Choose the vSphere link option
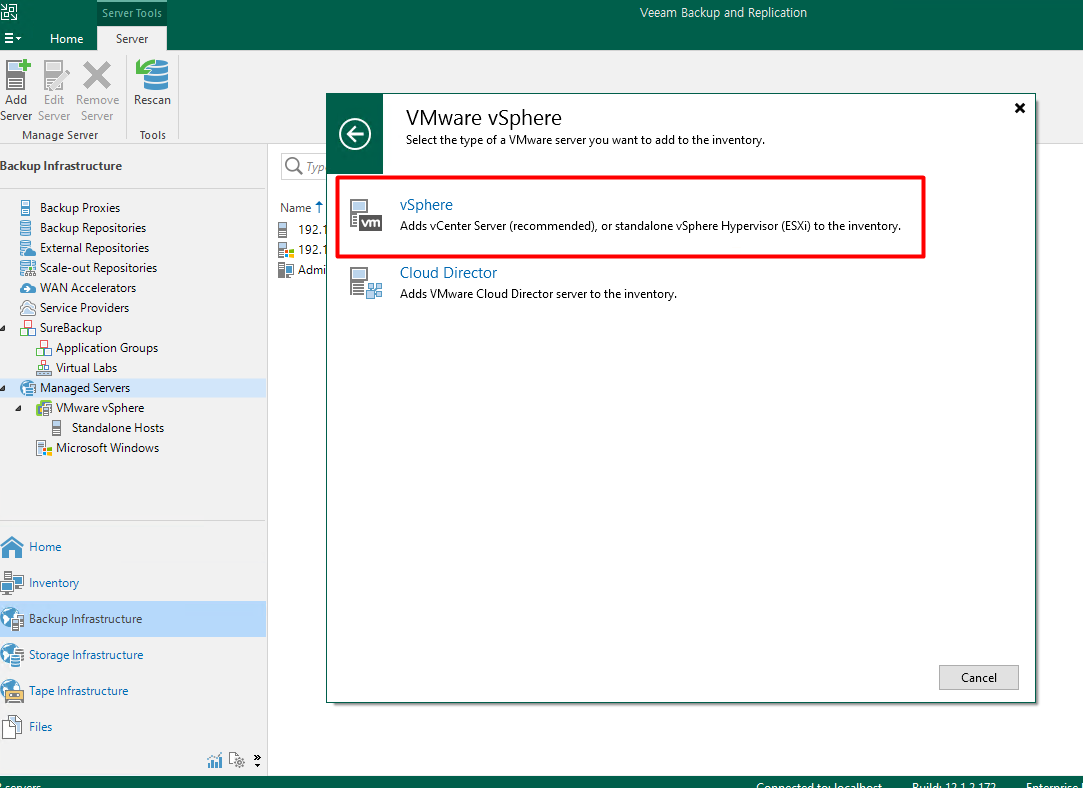 (426, 205)
